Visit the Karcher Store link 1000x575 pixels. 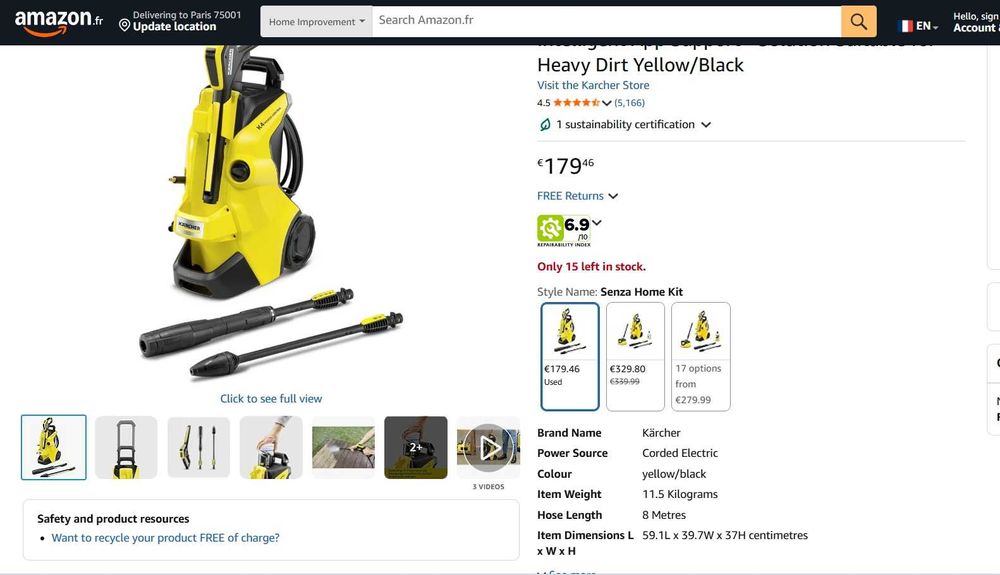pos(593,85)
